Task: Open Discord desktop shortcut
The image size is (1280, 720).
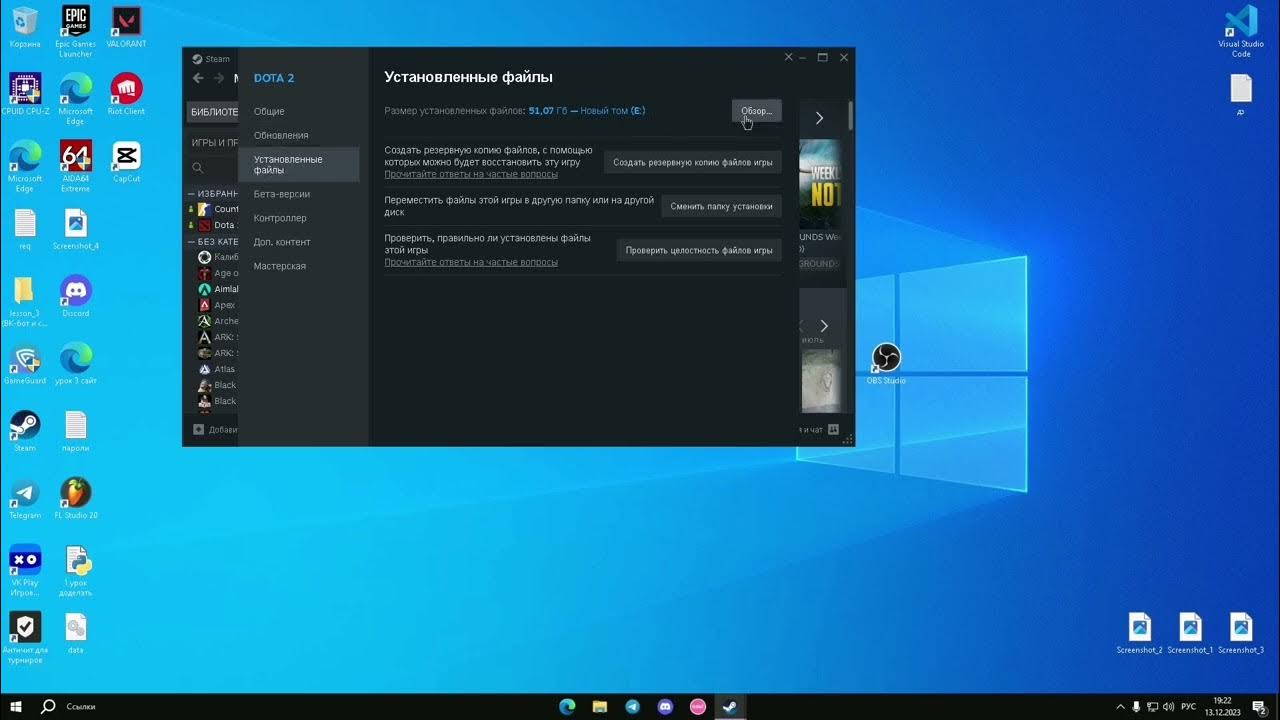Action: 75,296
